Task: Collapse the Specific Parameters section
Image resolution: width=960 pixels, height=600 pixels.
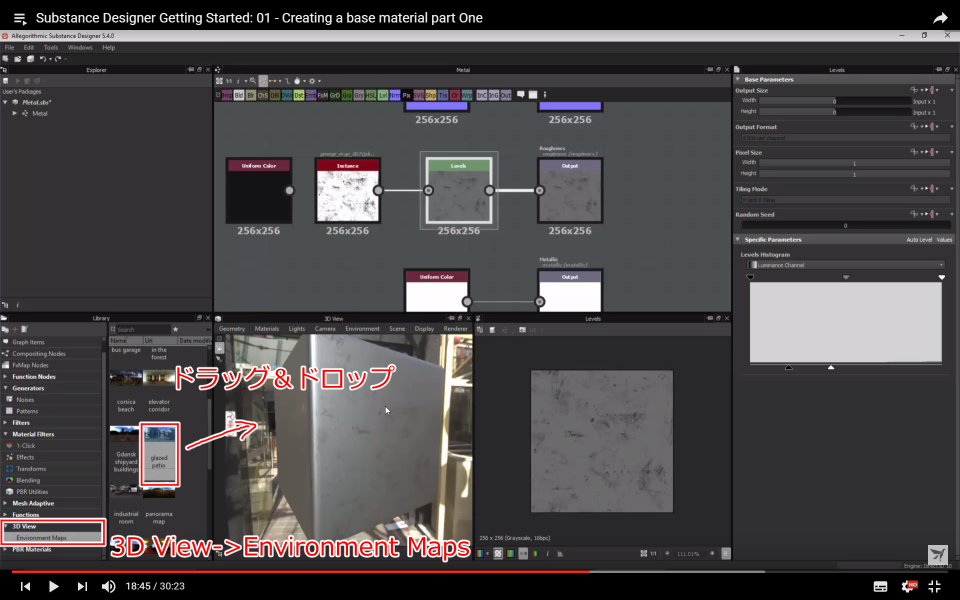Action: tap(738, 239)
